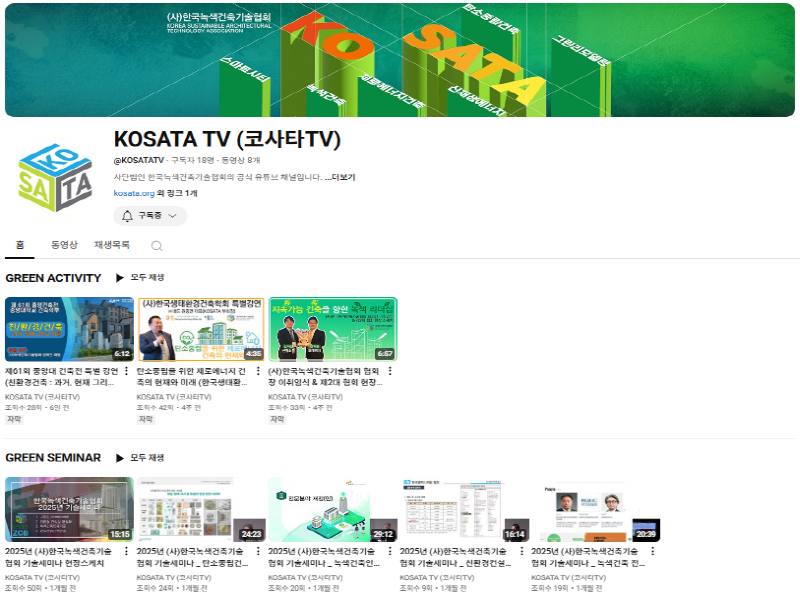Switch to the 홈 tab
This screenshot has width=800, height=600.
coord(20,245)
